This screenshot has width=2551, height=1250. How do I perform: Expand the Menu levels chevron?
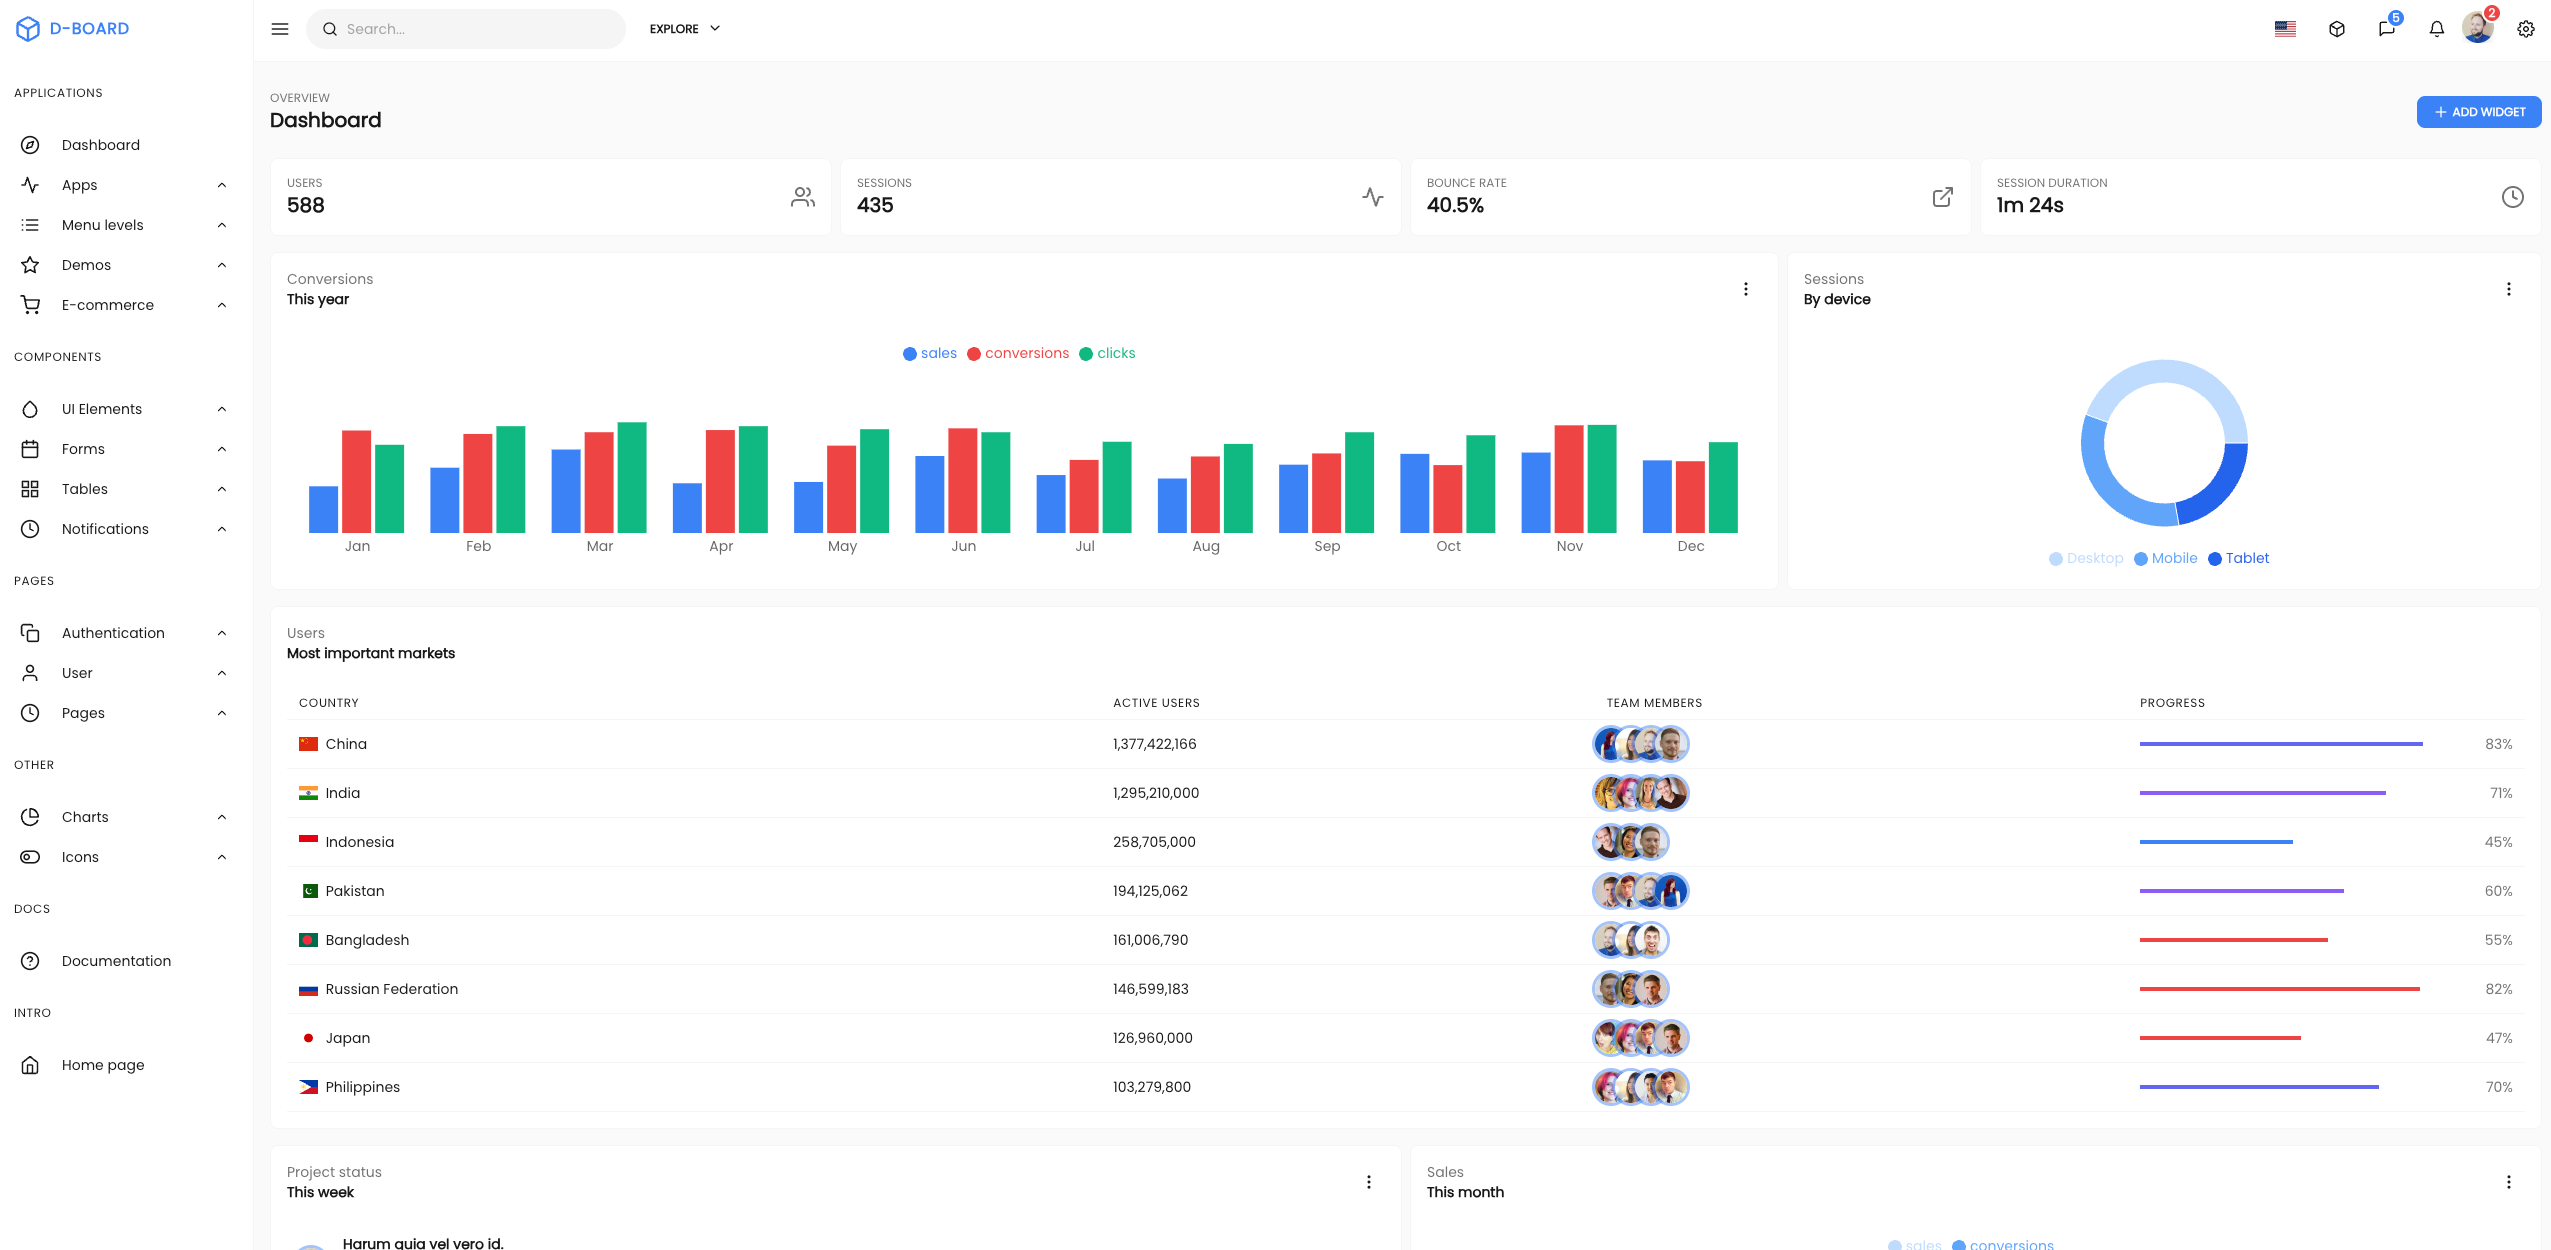tap(222, 225)
